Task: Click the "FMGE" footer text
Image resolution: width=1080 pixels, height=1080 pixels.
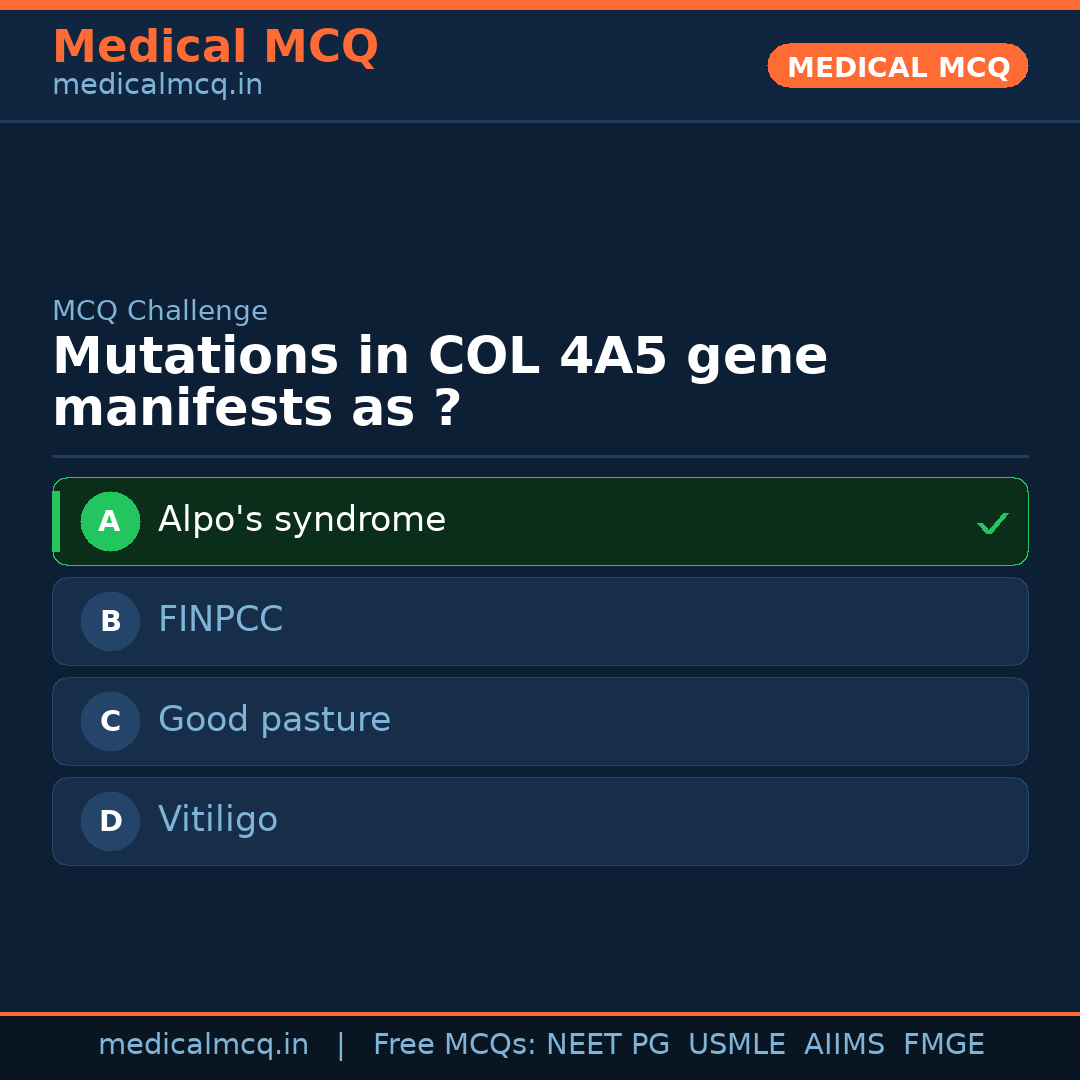Action: click(x=943, y=1045)
